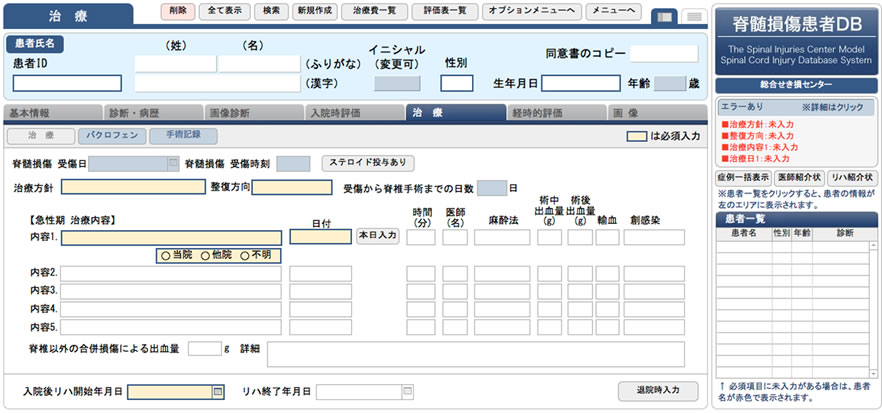Image resolution: width=882 pixels, height=413 pixels.
Task: Open the 整復方向 selection field
Action: pyautogui.click(x=291, y=187)
